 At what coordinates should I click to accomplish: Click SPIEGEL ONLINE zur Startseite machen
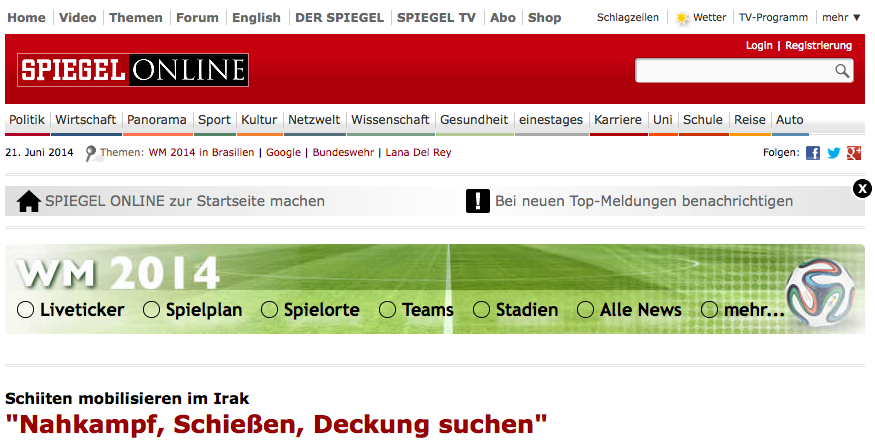click(185, 201)
